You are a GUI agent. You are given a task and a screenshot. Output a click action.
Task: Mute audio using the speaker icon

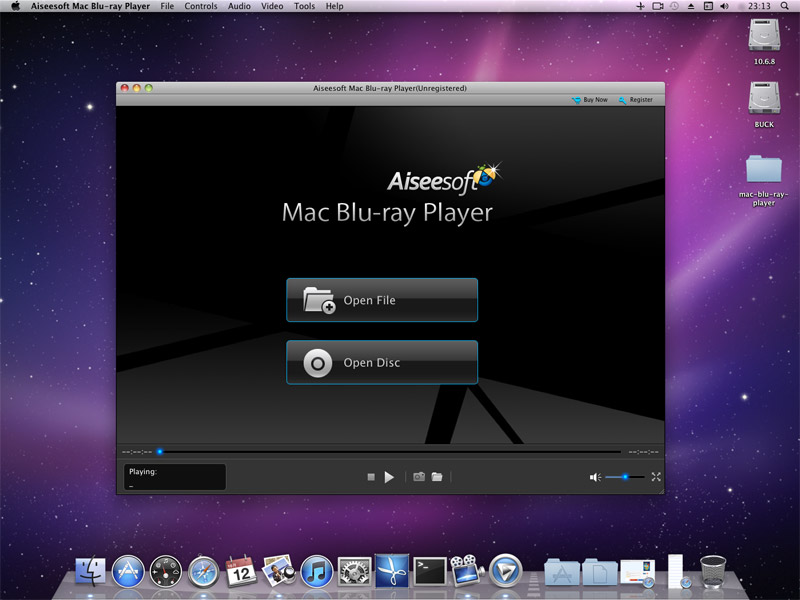coord(595,477)
